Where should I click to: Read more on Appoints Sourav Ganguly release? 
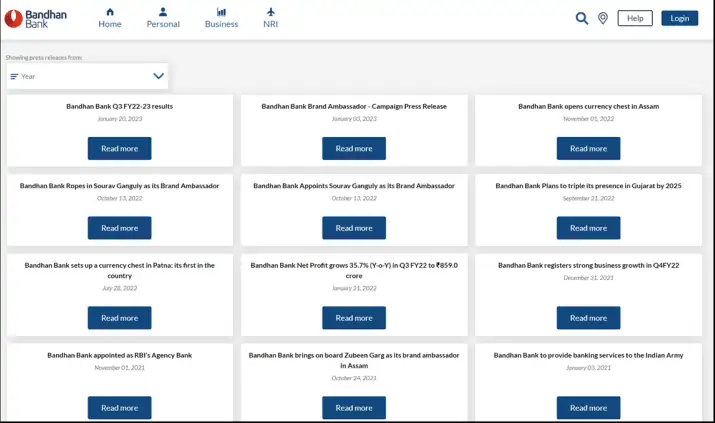point(354,228)
